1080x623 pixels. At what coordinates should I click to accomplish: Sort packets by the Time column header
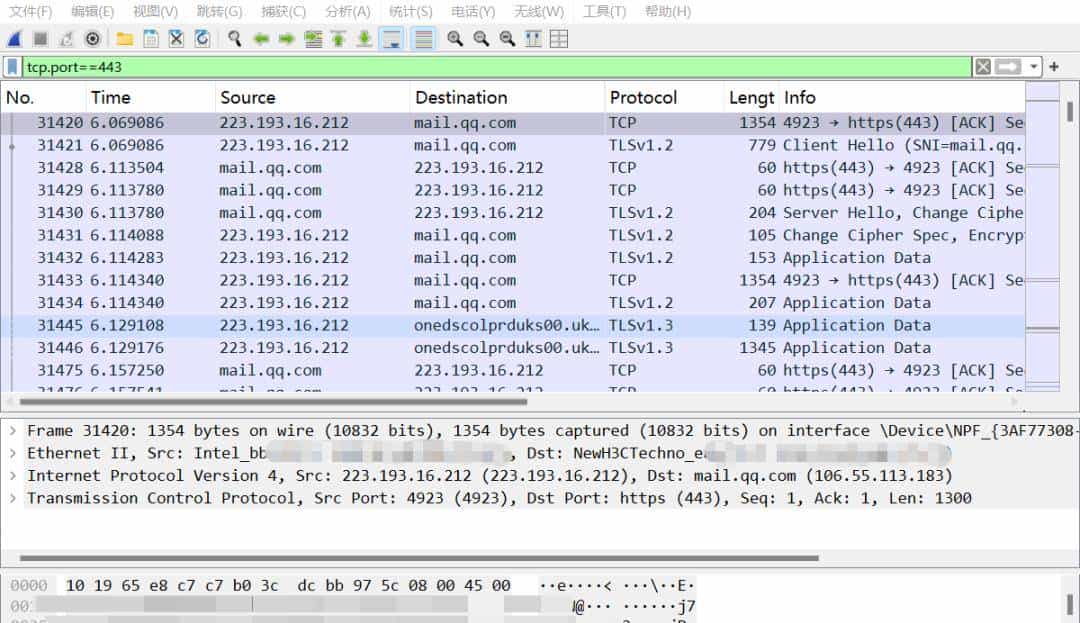pos(151,98)
